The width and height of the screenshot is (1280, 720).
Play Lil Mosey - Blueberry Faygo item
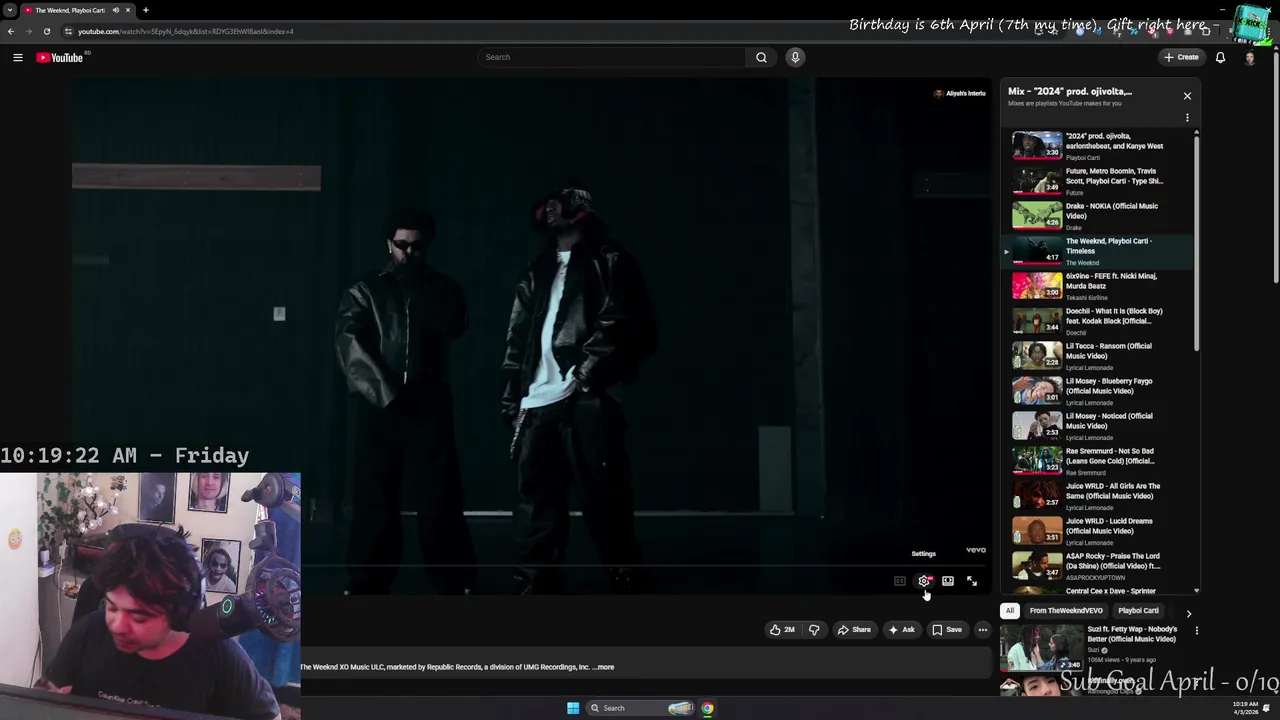1098,391
